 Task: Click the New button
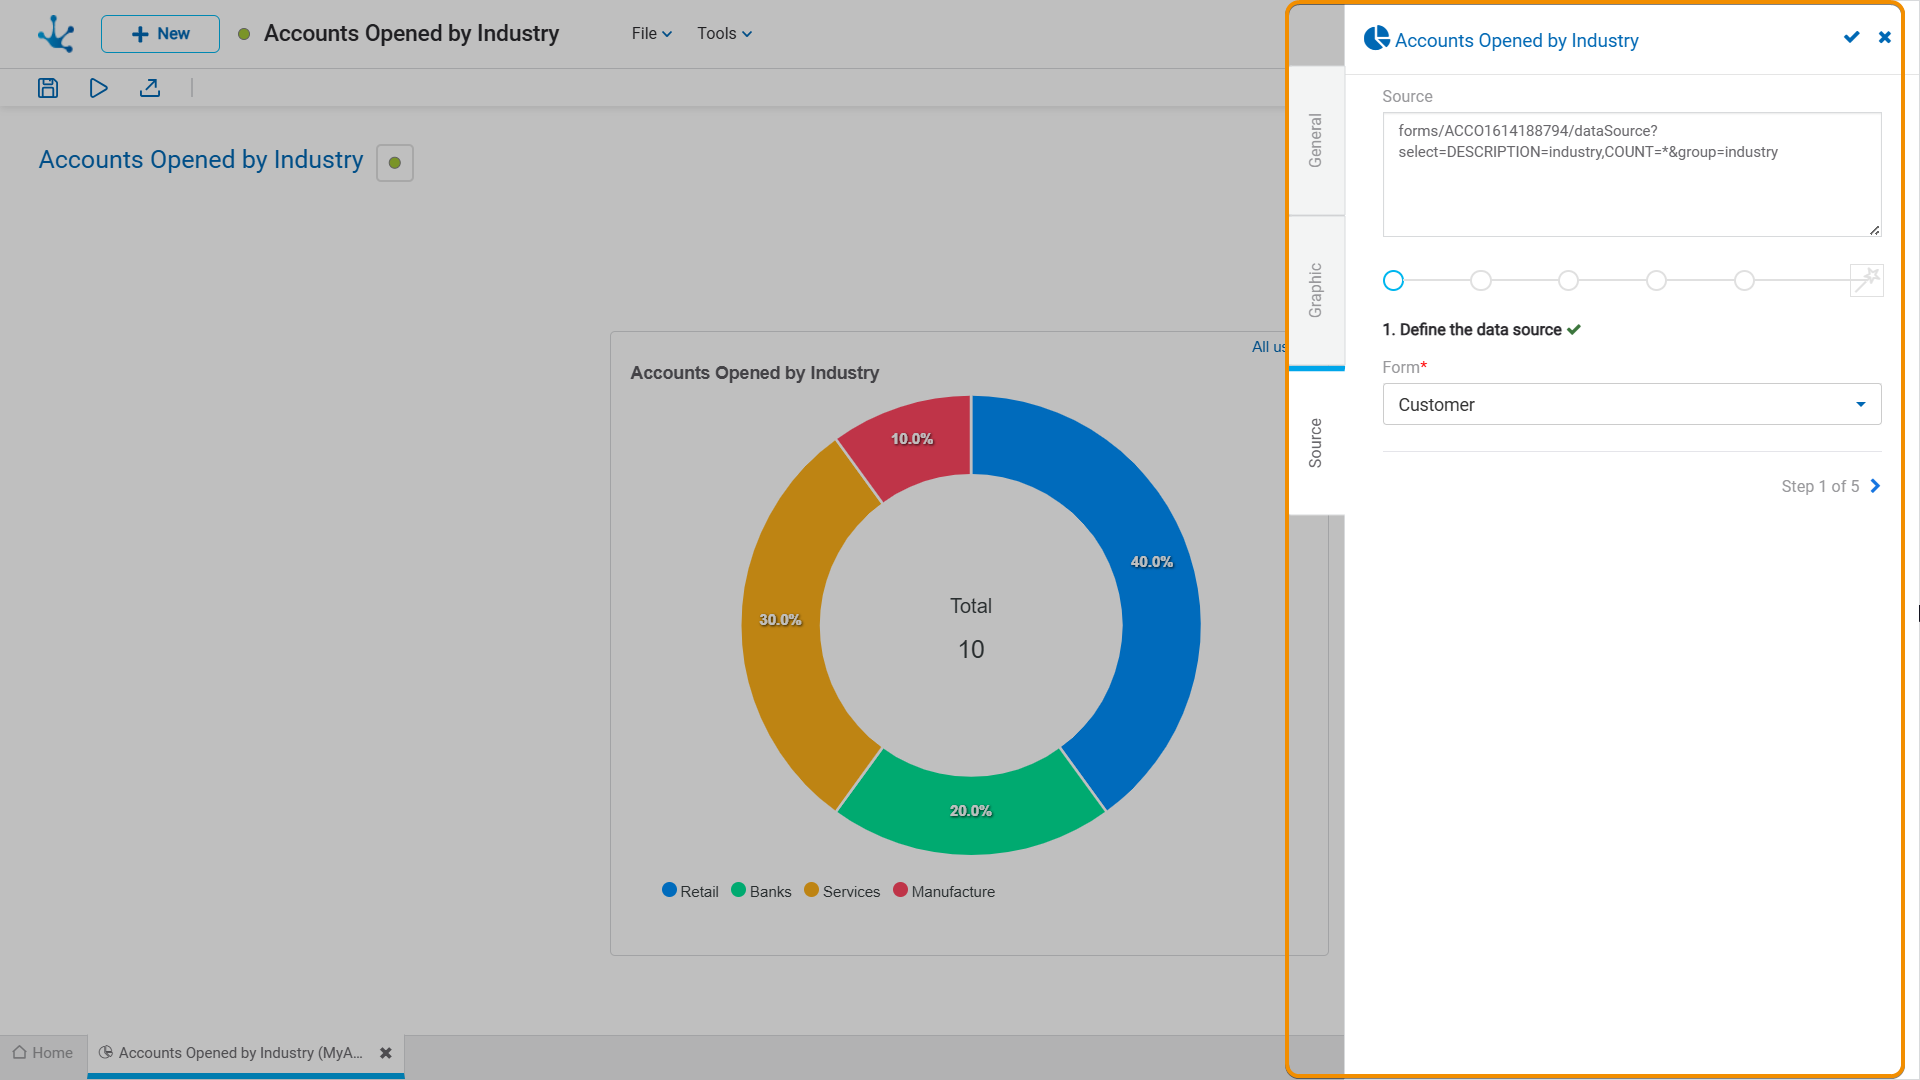pos(160,34)
